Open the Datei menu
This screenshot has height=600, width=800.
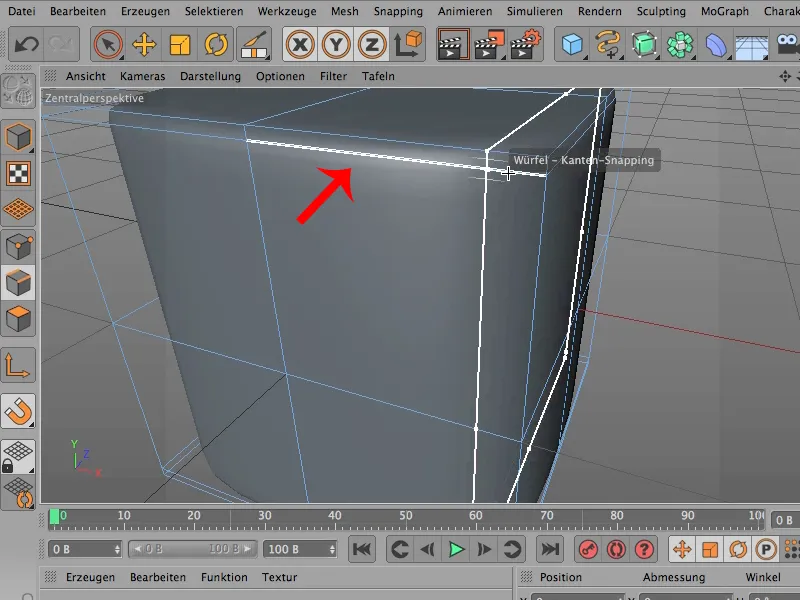point(22,11)
